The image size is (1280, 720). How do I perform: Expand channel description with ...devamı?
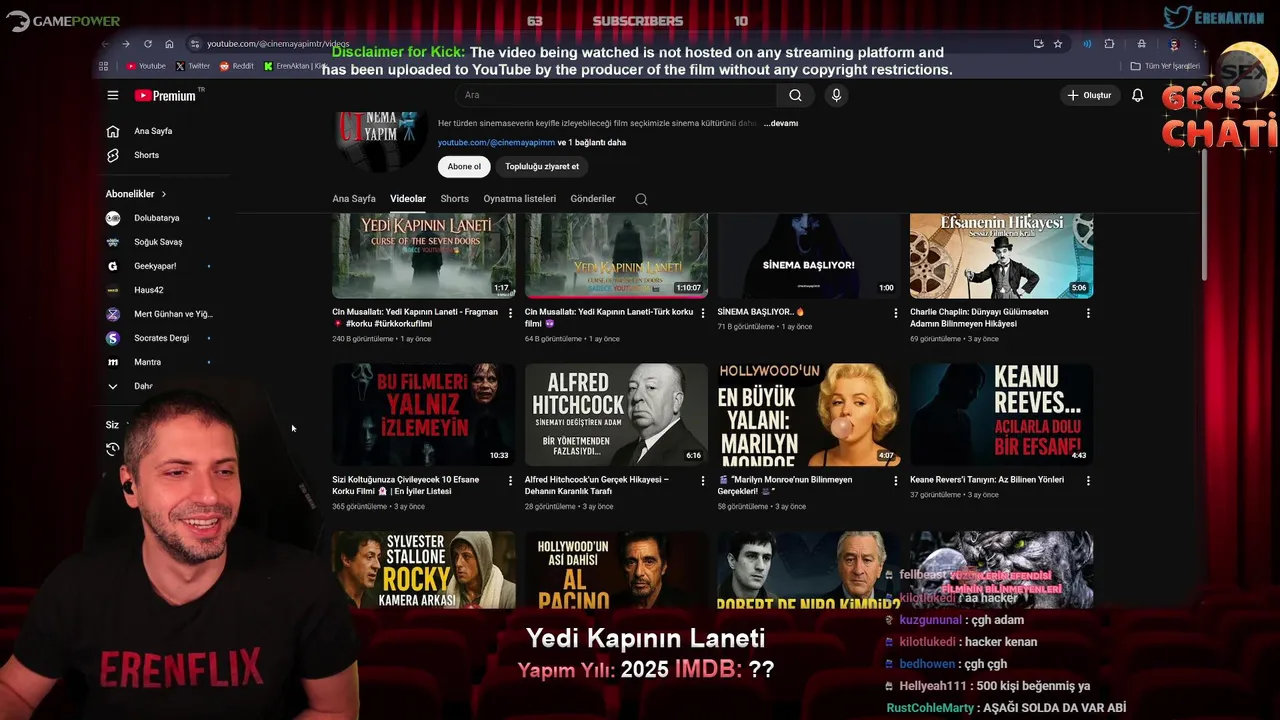pyautogui.click(x=781, y=123)
